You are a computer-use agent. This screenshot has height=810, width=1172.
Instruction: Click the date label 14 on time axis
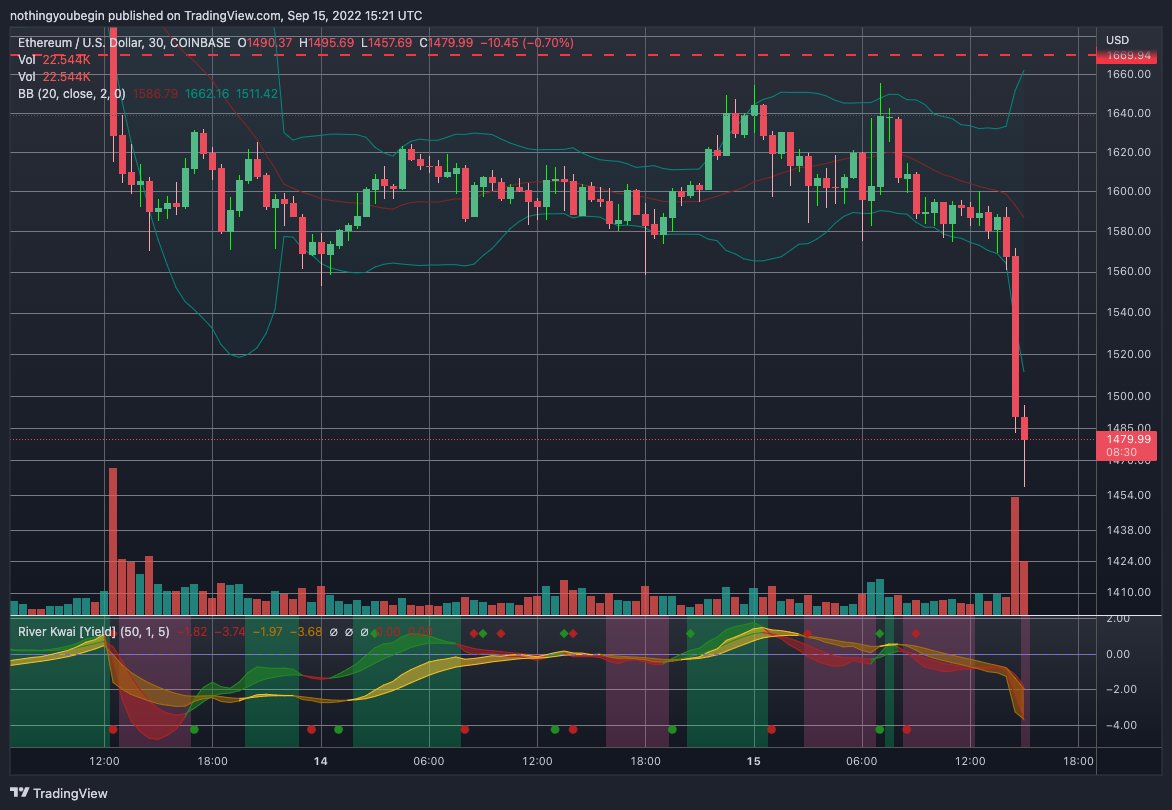pos(321,761)
